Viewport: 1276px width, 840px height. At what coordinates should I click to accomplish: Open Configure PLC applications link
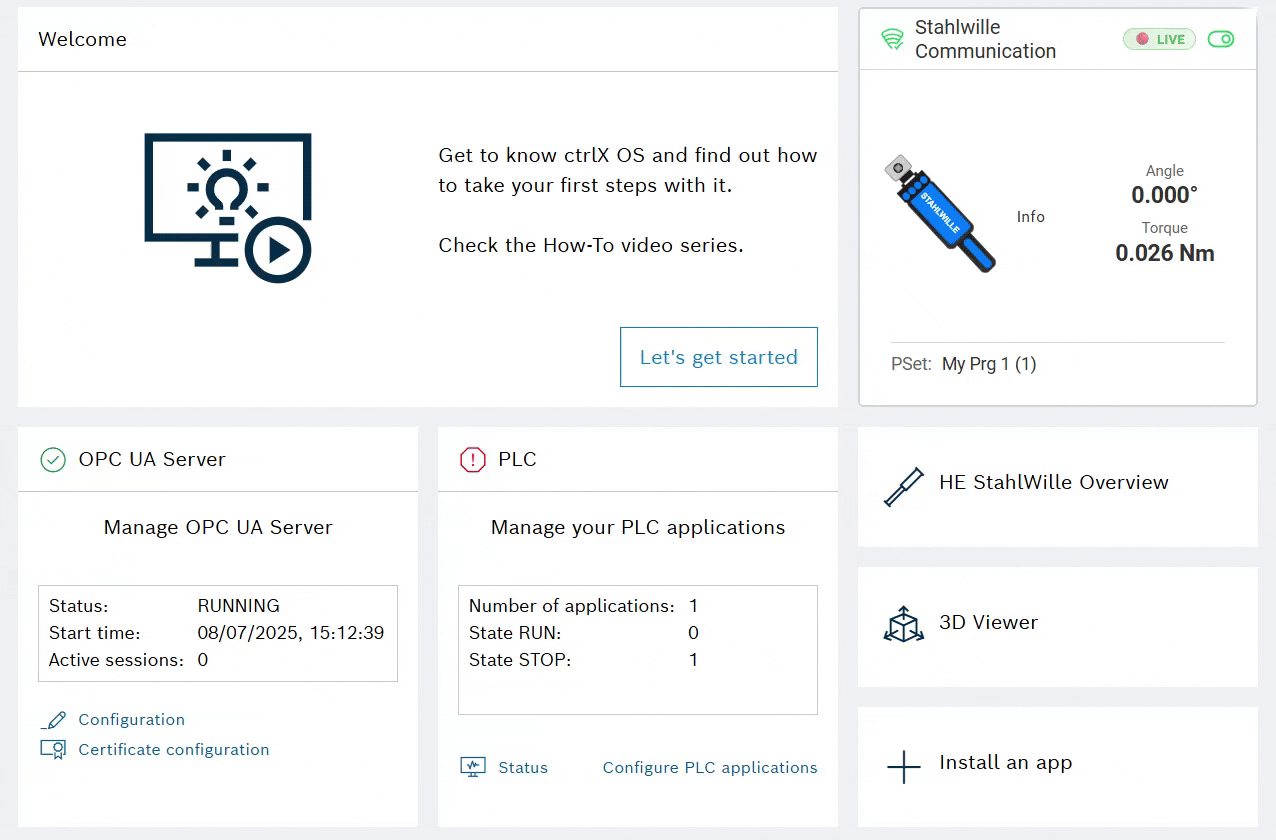pyautogui.click(x=709, y=768)
